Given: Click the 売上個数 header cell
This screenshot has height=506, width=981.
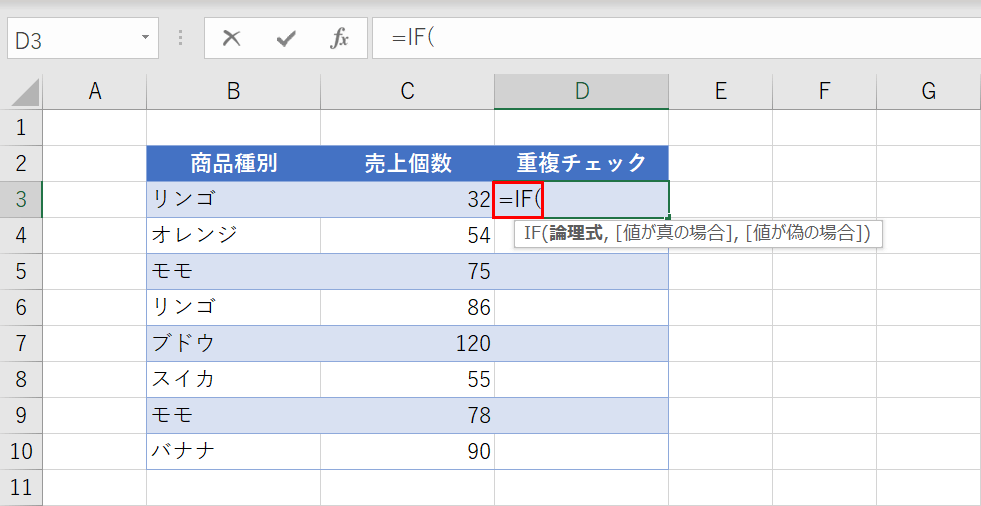Looking at the screenshot, I should 407,163.
